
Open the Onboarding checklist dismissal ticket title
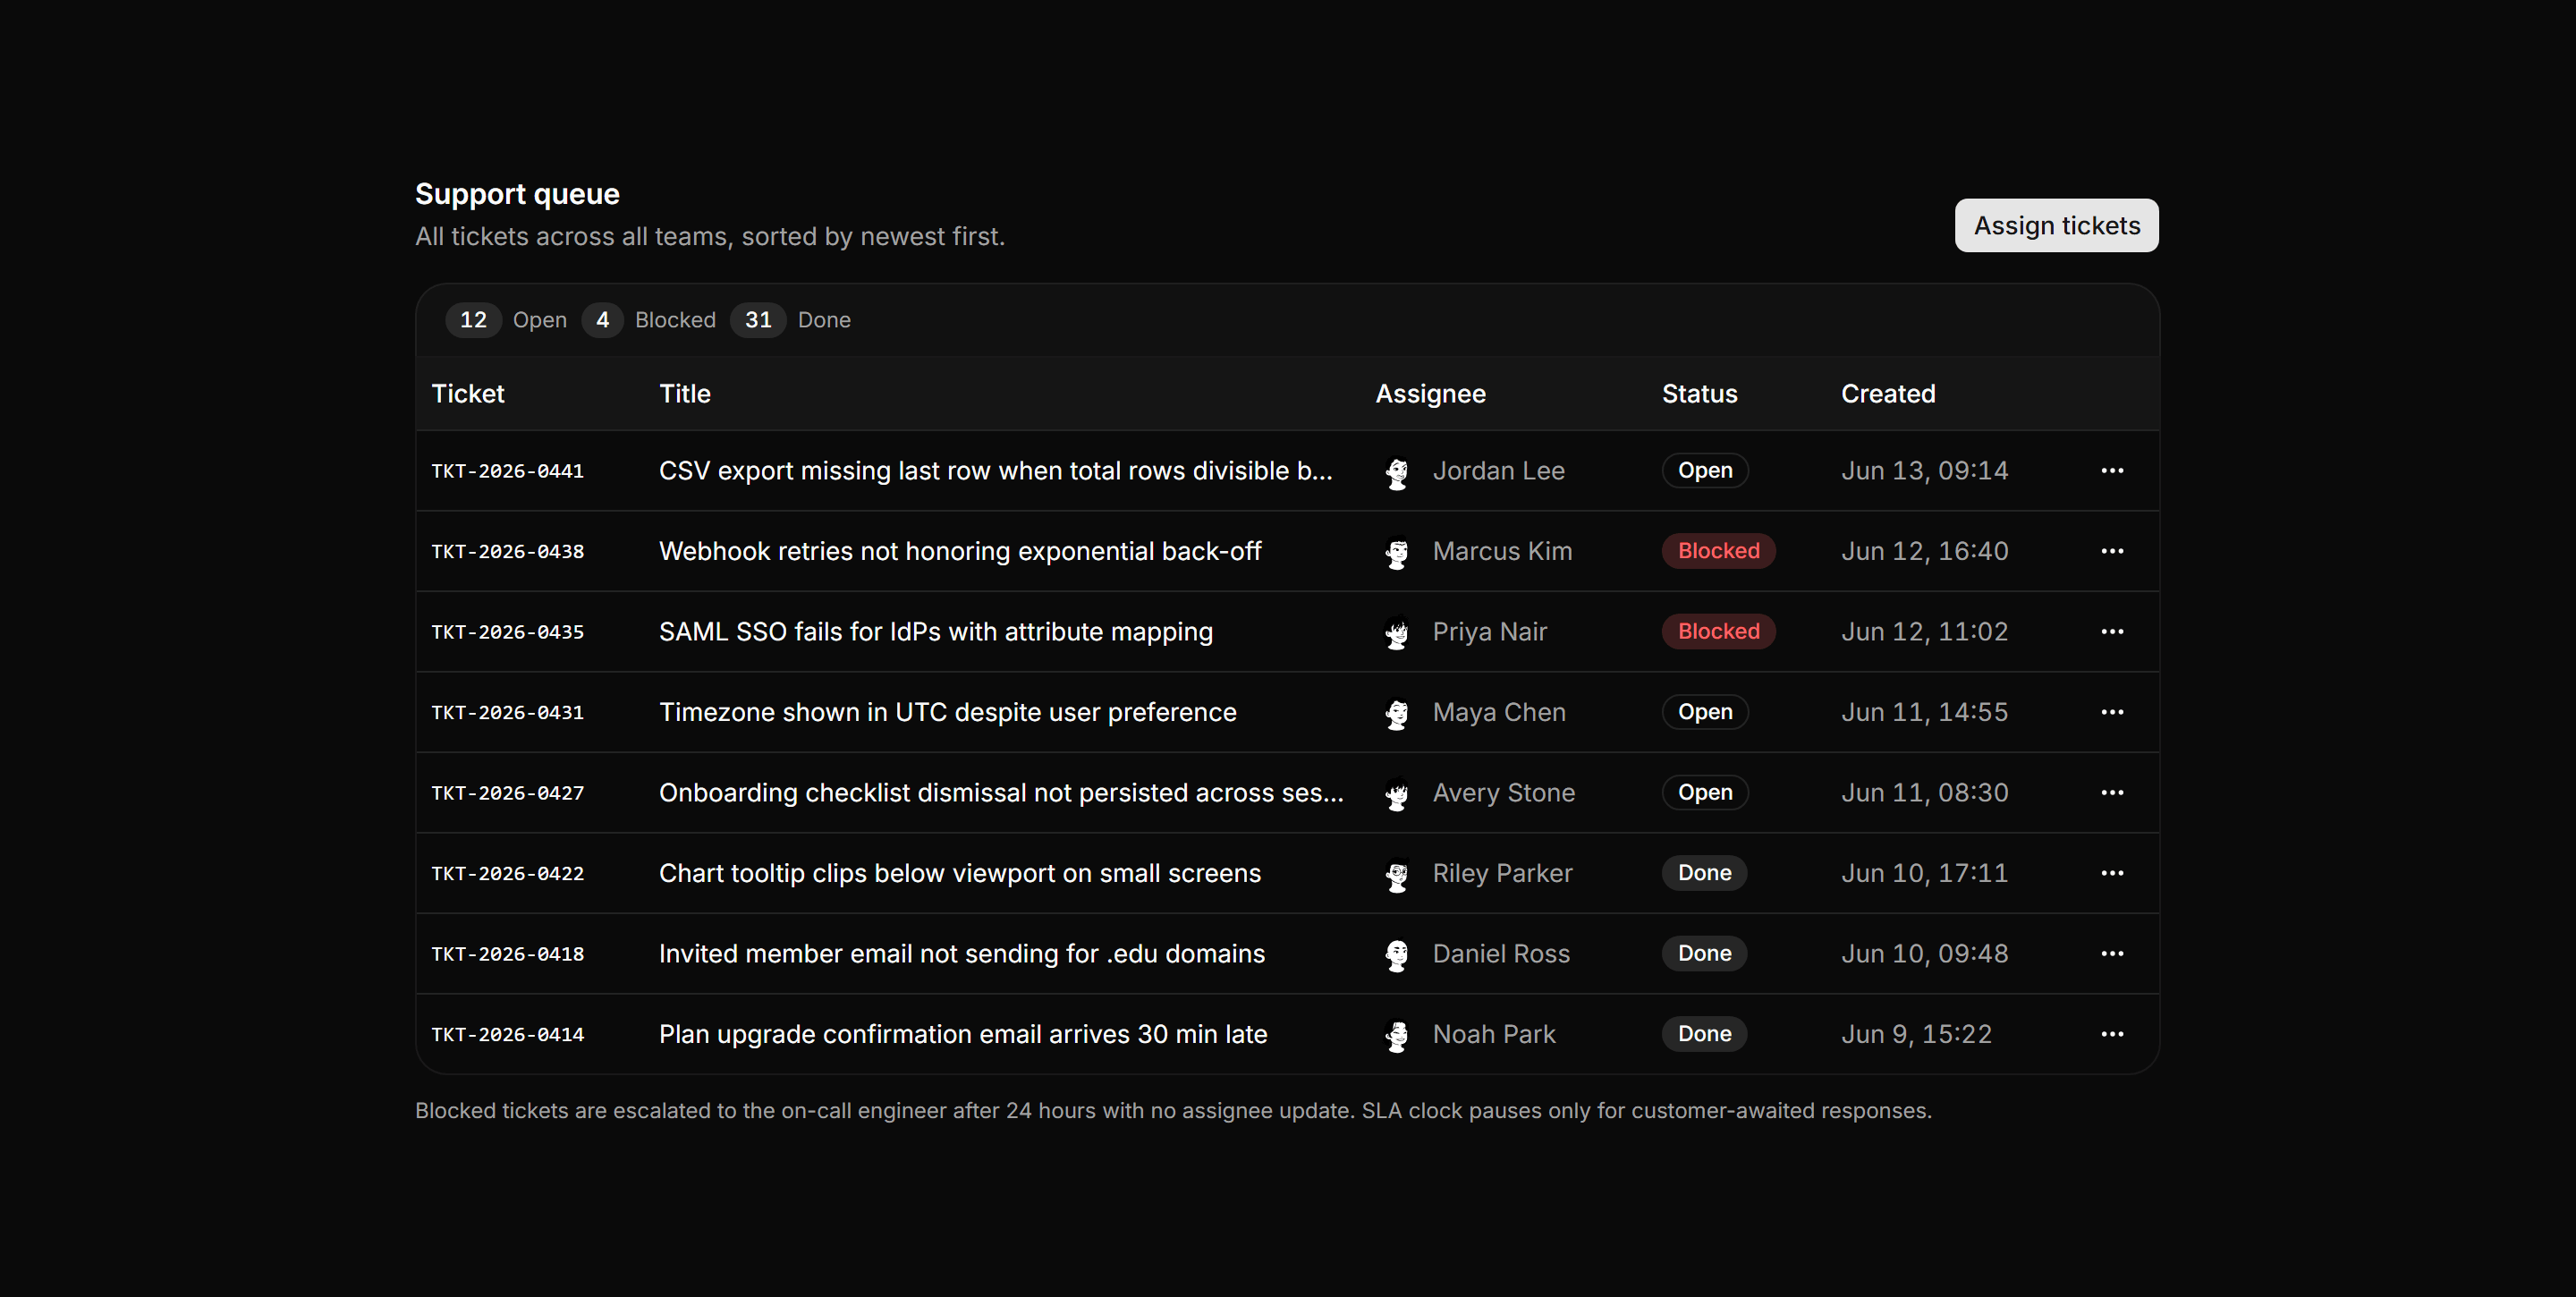click(x=1001, y=793)
